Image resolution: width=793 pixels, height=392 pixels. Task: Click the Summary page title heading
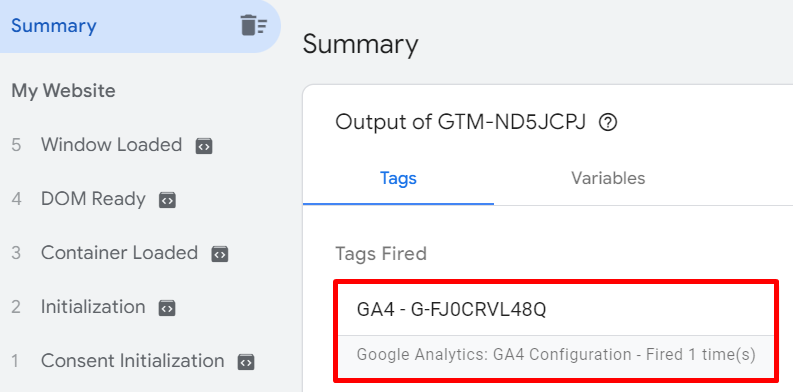(360, 45)
